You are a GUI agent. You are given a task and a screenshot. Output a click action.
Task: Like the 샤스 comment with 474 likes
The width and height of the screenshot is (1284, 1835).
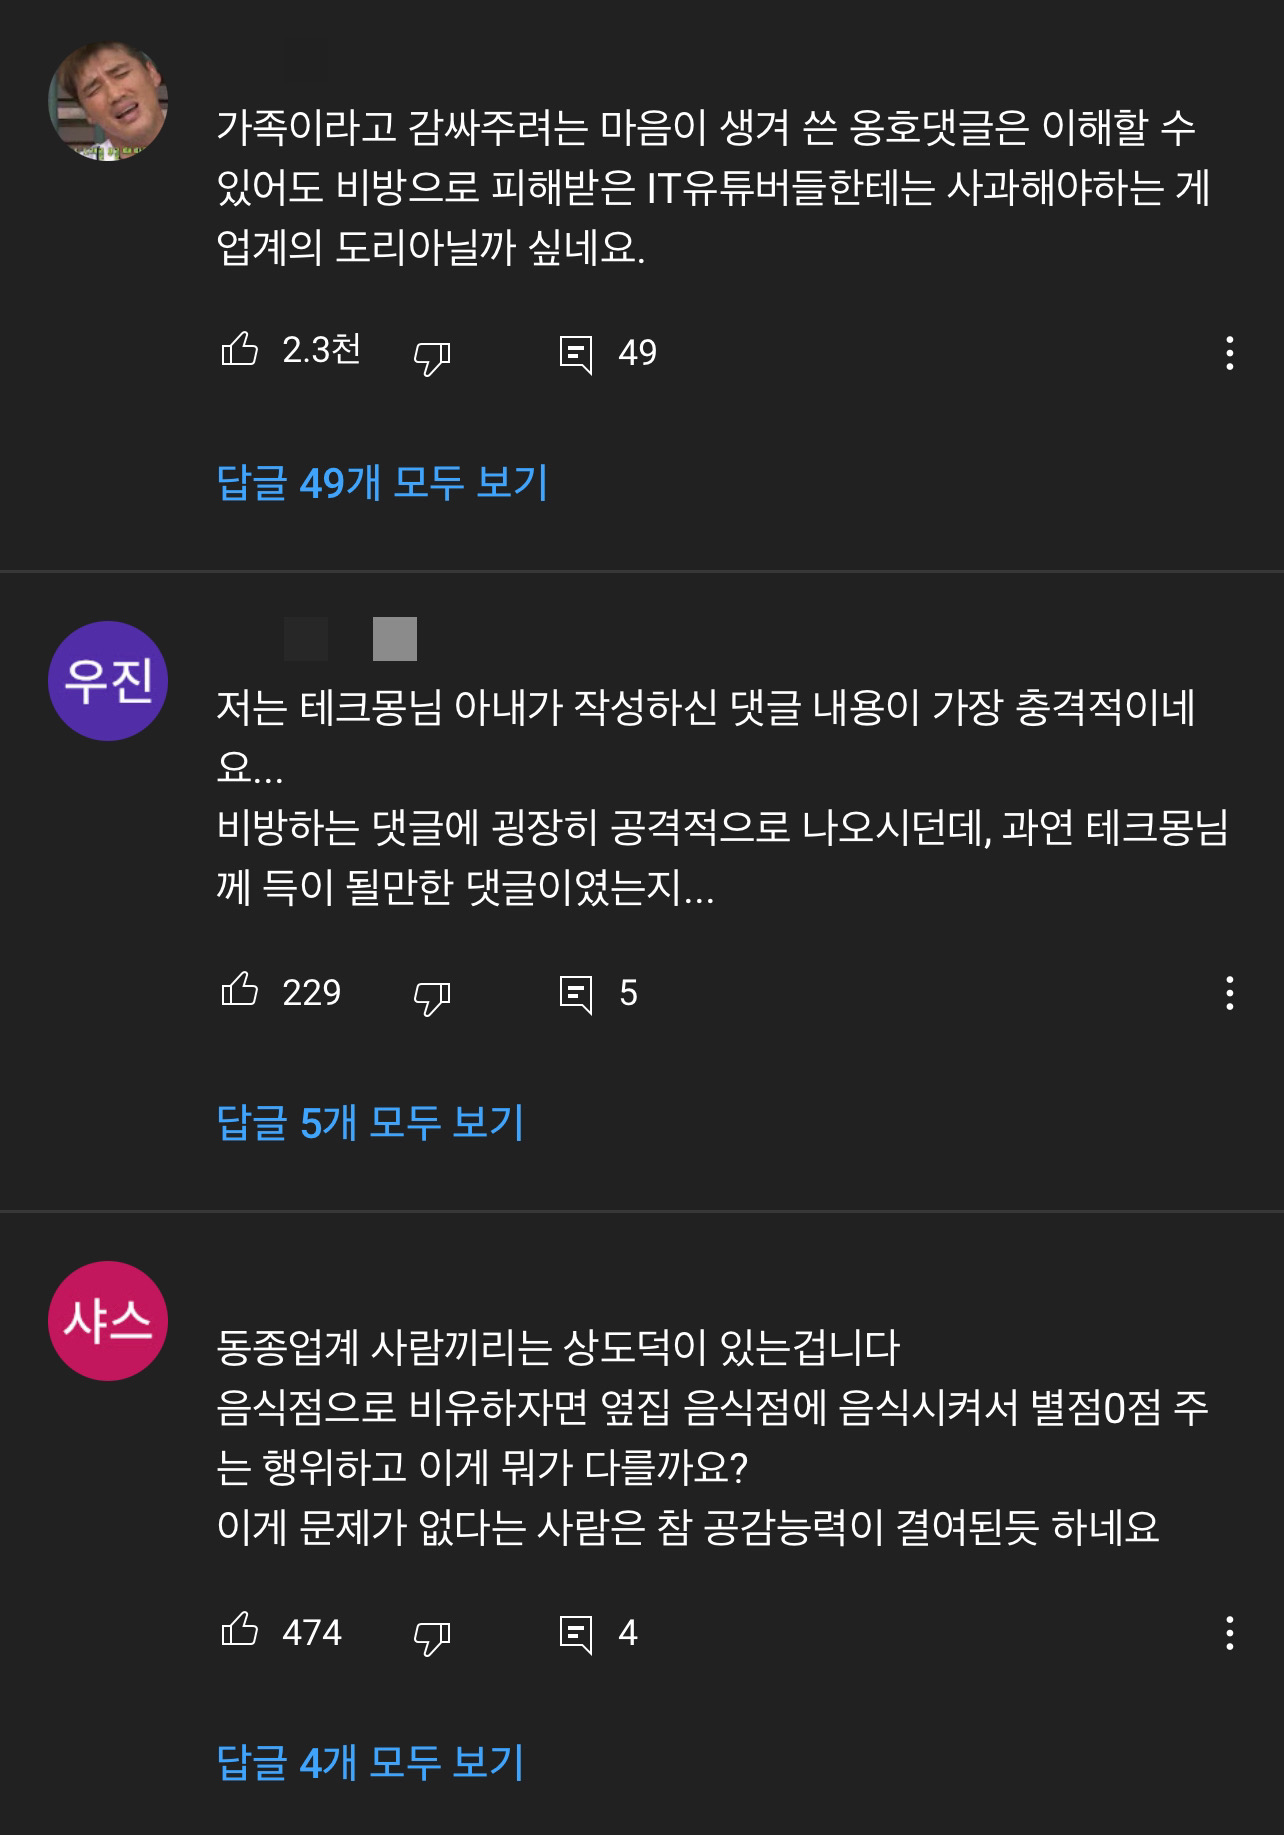(239, 1631)
